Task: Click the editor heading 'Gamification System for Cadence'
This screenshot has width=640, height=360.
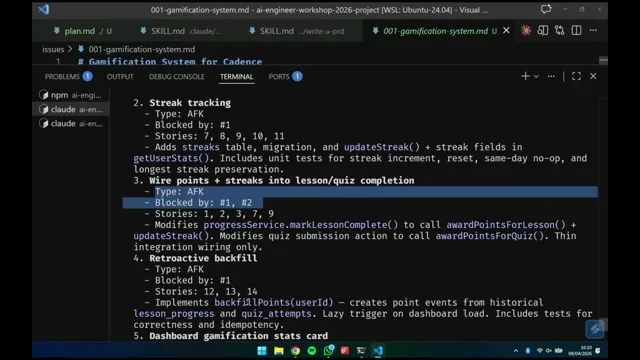Action: click(175, 62)
